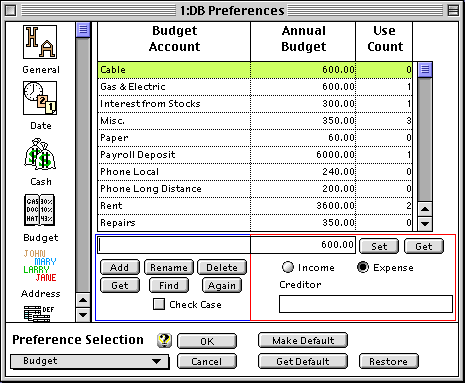
Task: Click the 240.00 Phone Local amount
Action: (x=338, y=172)
